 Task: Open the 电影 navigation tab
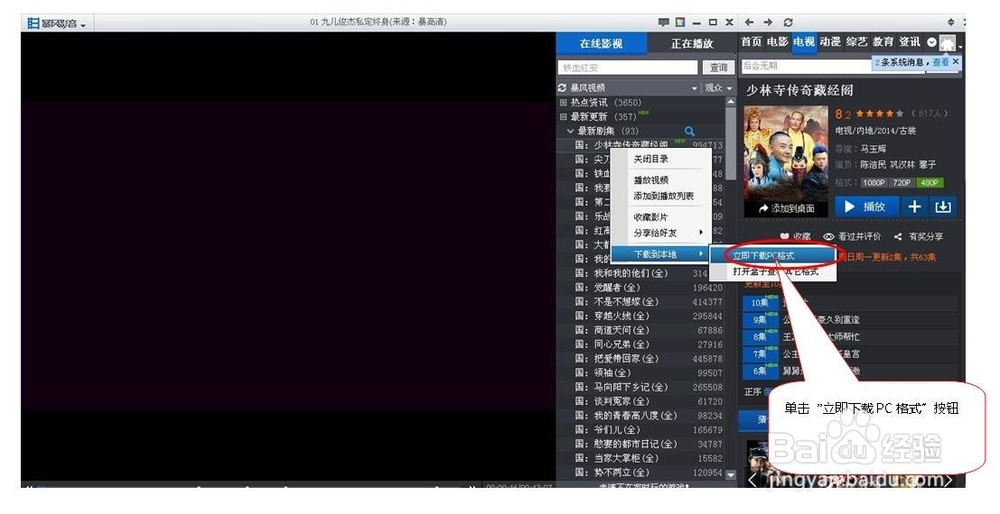click(777, 42)
